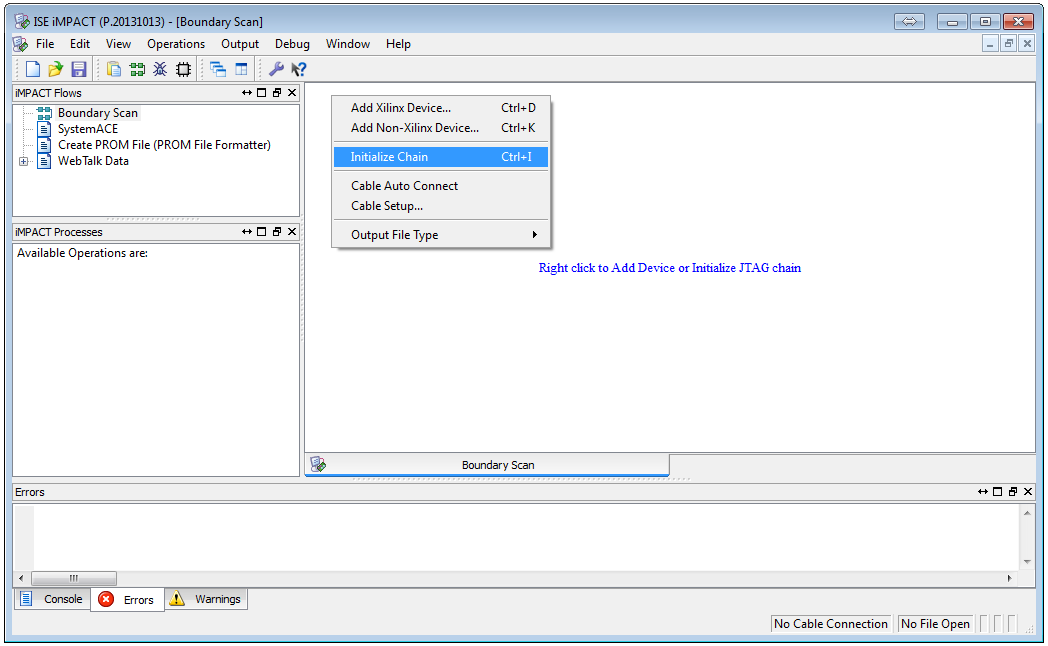1048x646 pixels.
Task: Float the Errors panel
Action: tap(1013, 492)
